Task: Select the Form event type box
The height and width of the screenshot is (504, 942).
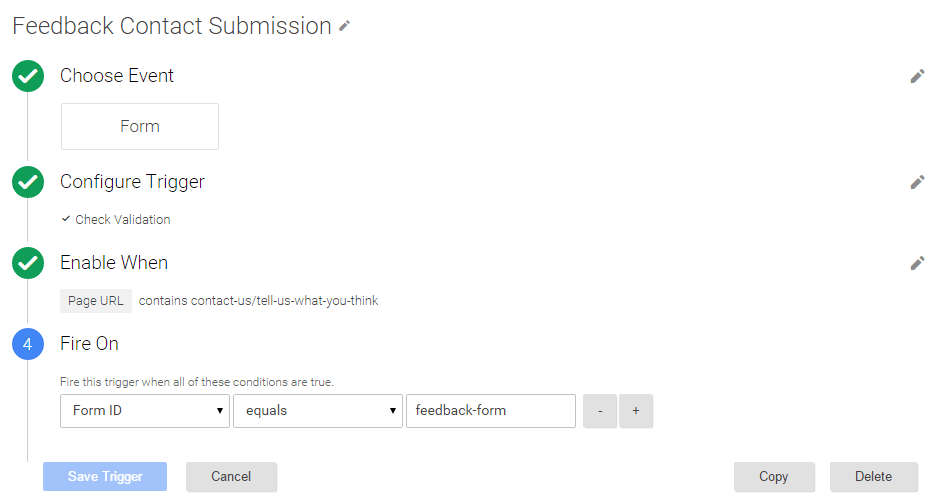Action: point(140,126)
